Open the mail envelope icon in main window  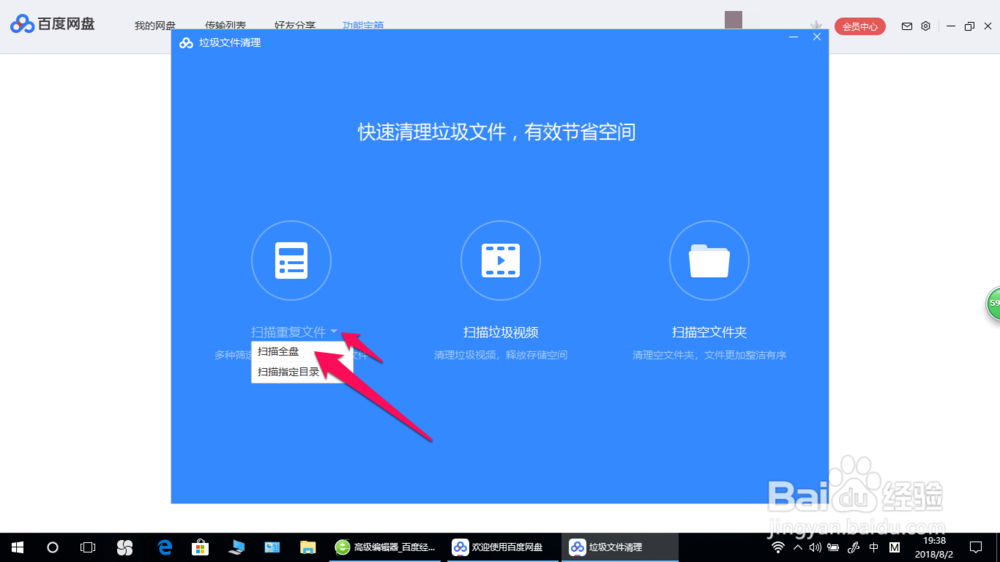[x=906, y=26]
